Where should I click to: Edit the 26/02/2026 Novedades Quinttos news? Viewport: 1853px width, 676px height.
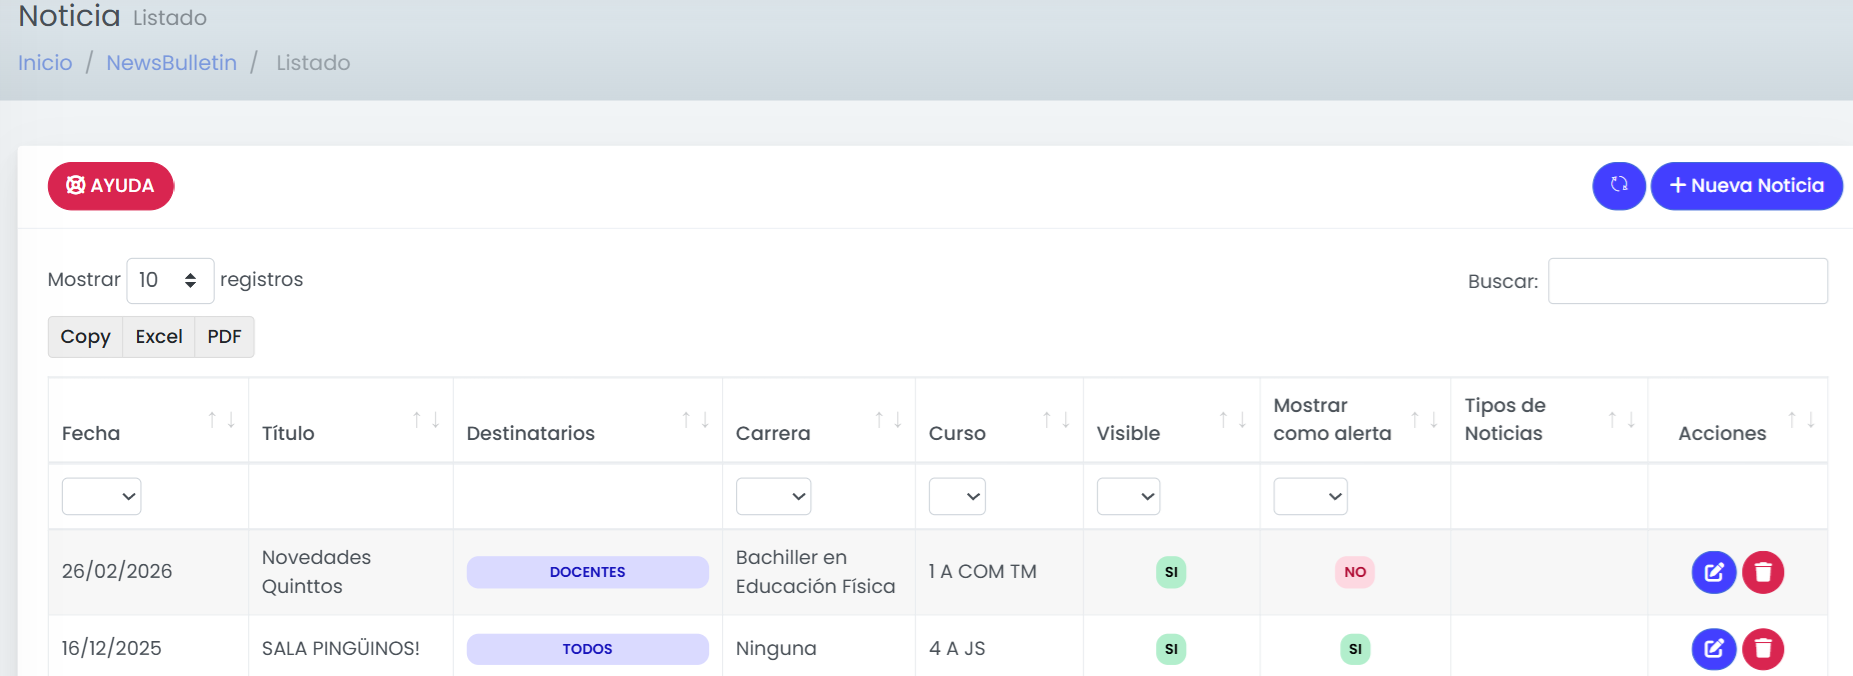pos(1714,572)
